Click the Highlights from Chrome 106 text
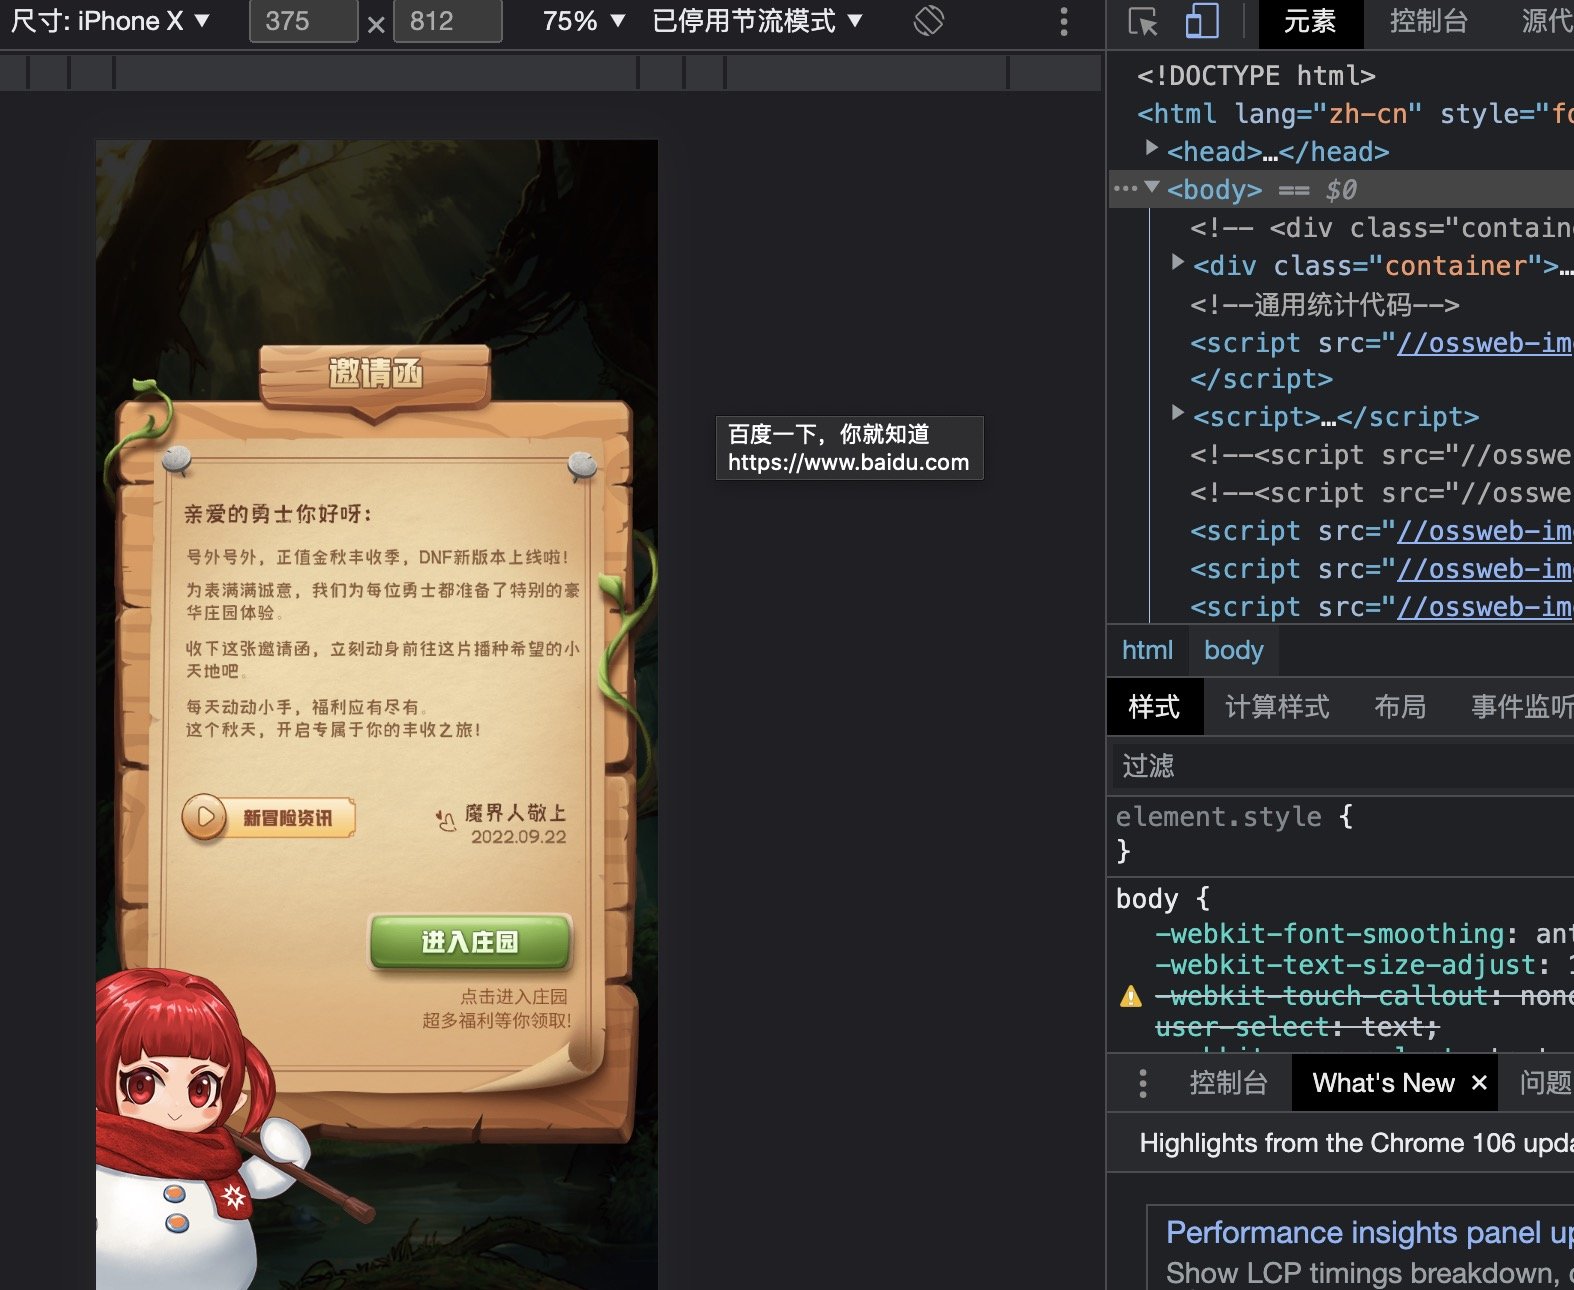The width and height of the screenshot is (1574, 1290). coord(1356,1143)
